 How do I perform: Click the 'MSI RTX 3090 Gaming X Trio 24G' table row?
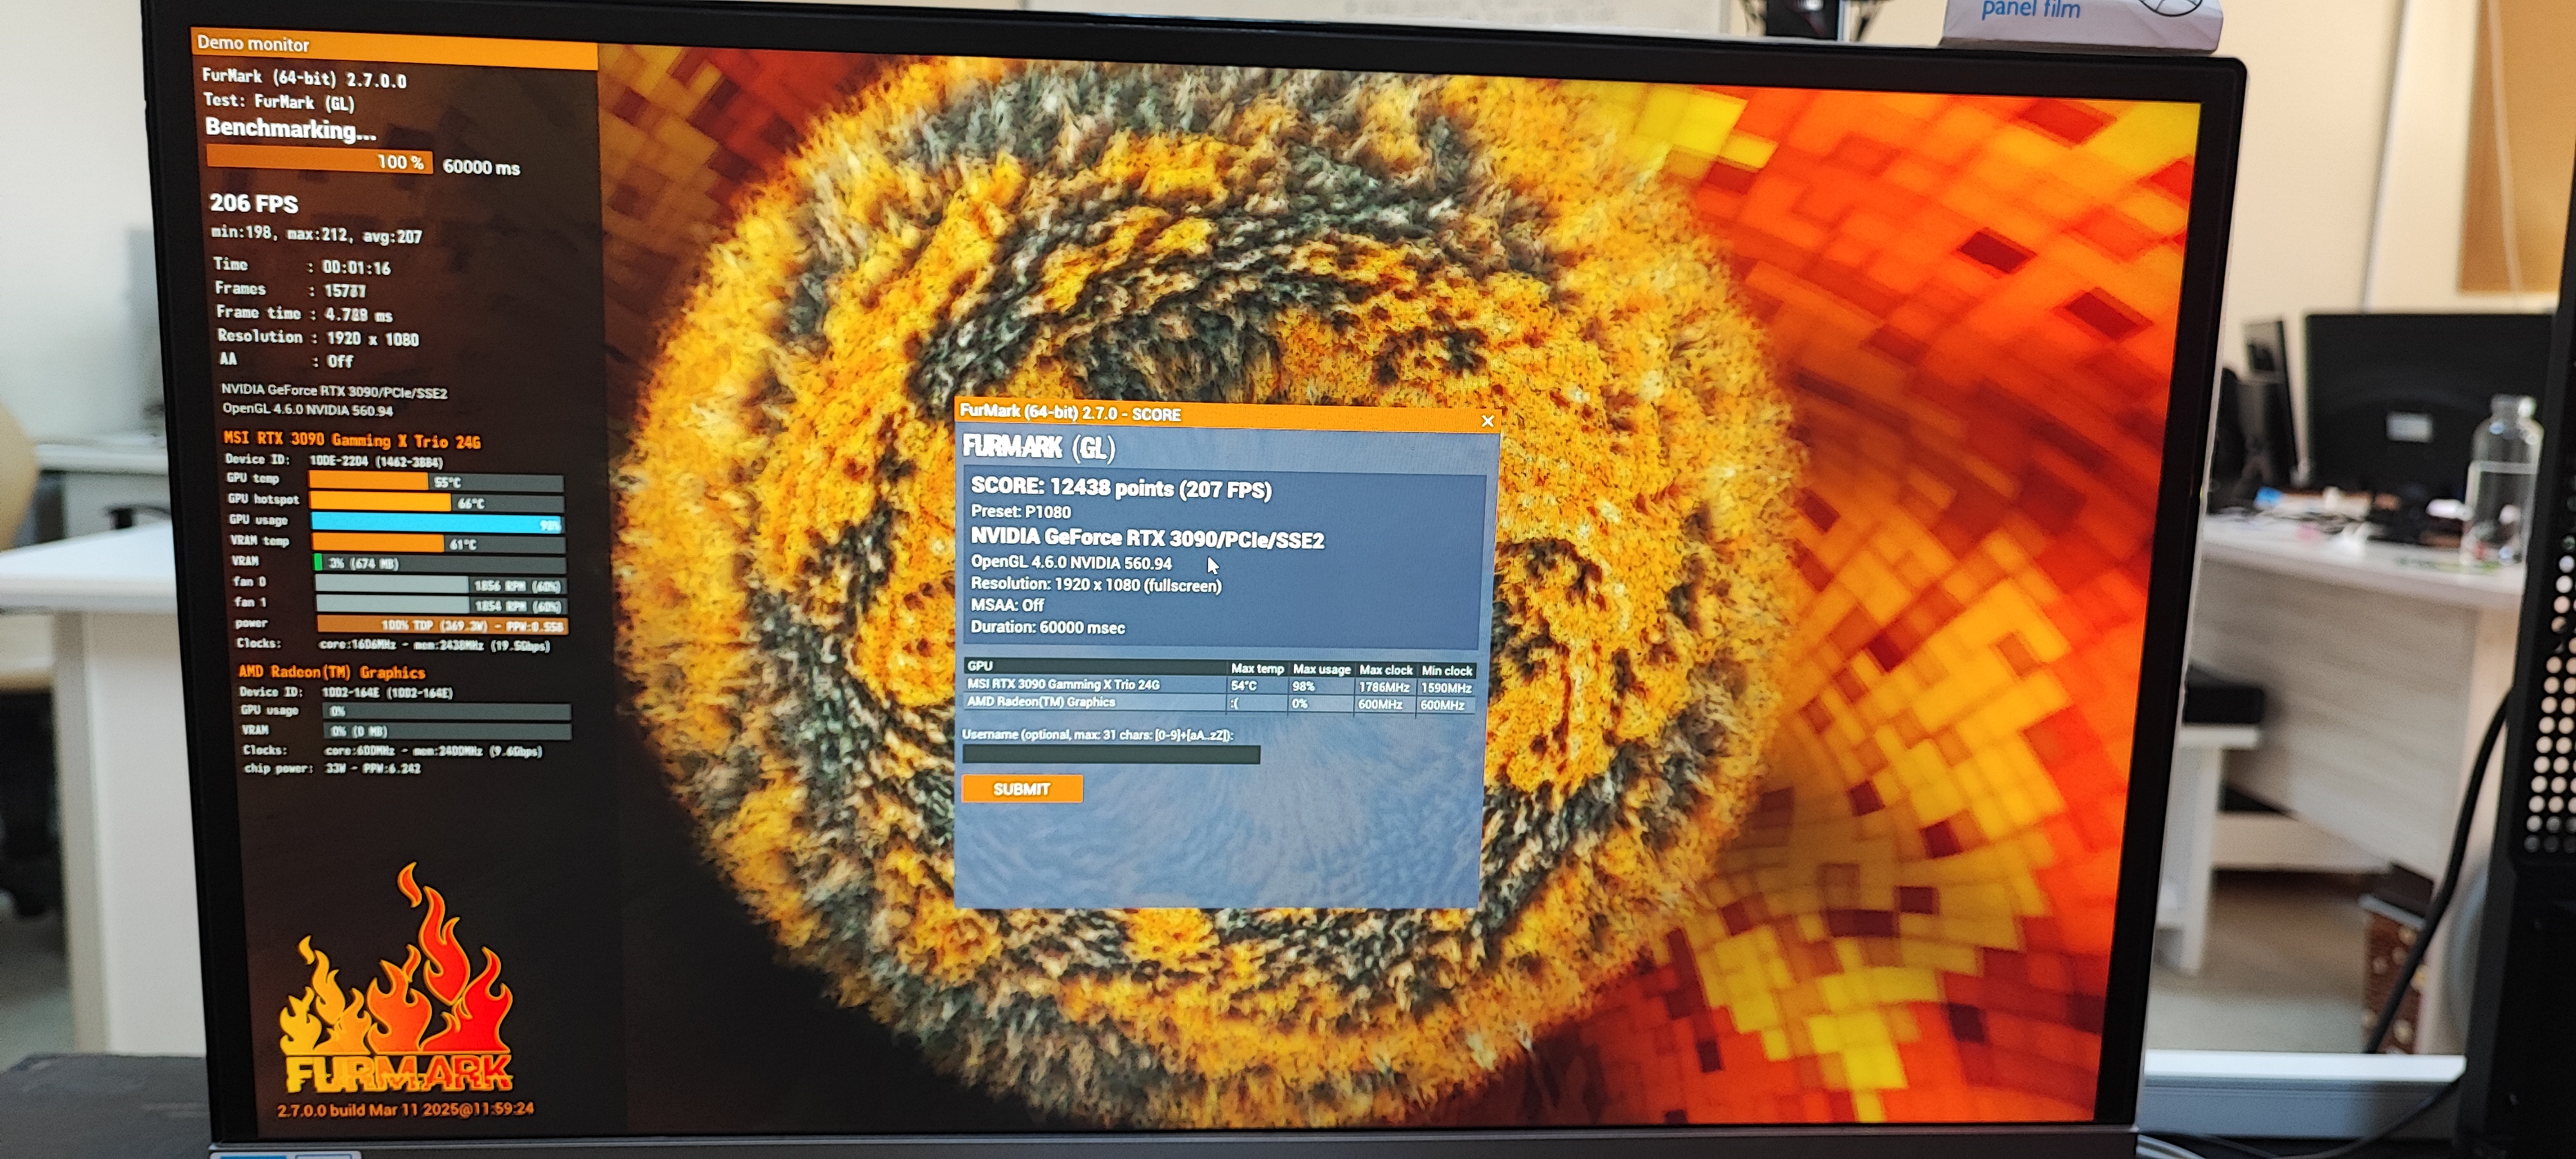(x=1219, y=686)
